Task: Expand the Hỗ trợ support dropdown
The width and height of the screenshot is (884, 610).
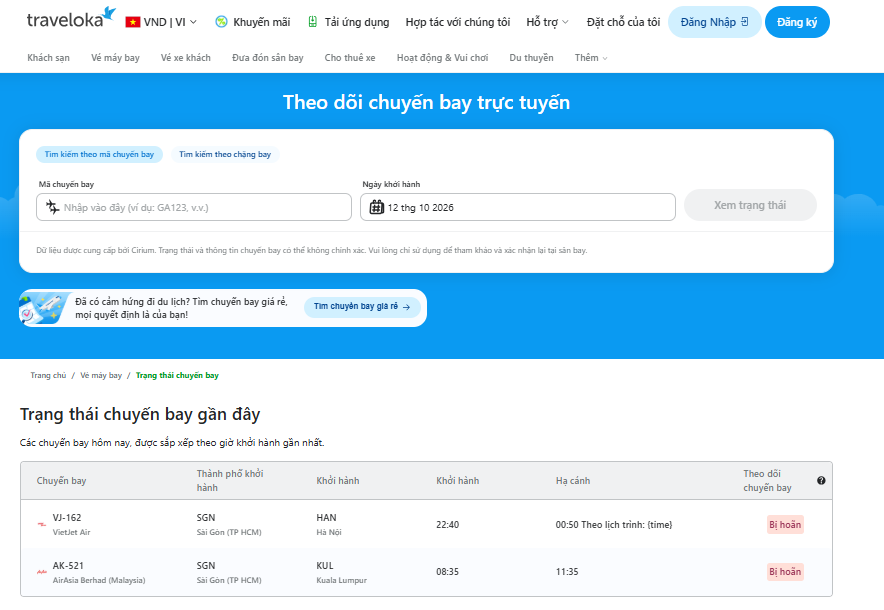Action: (547, 22)
